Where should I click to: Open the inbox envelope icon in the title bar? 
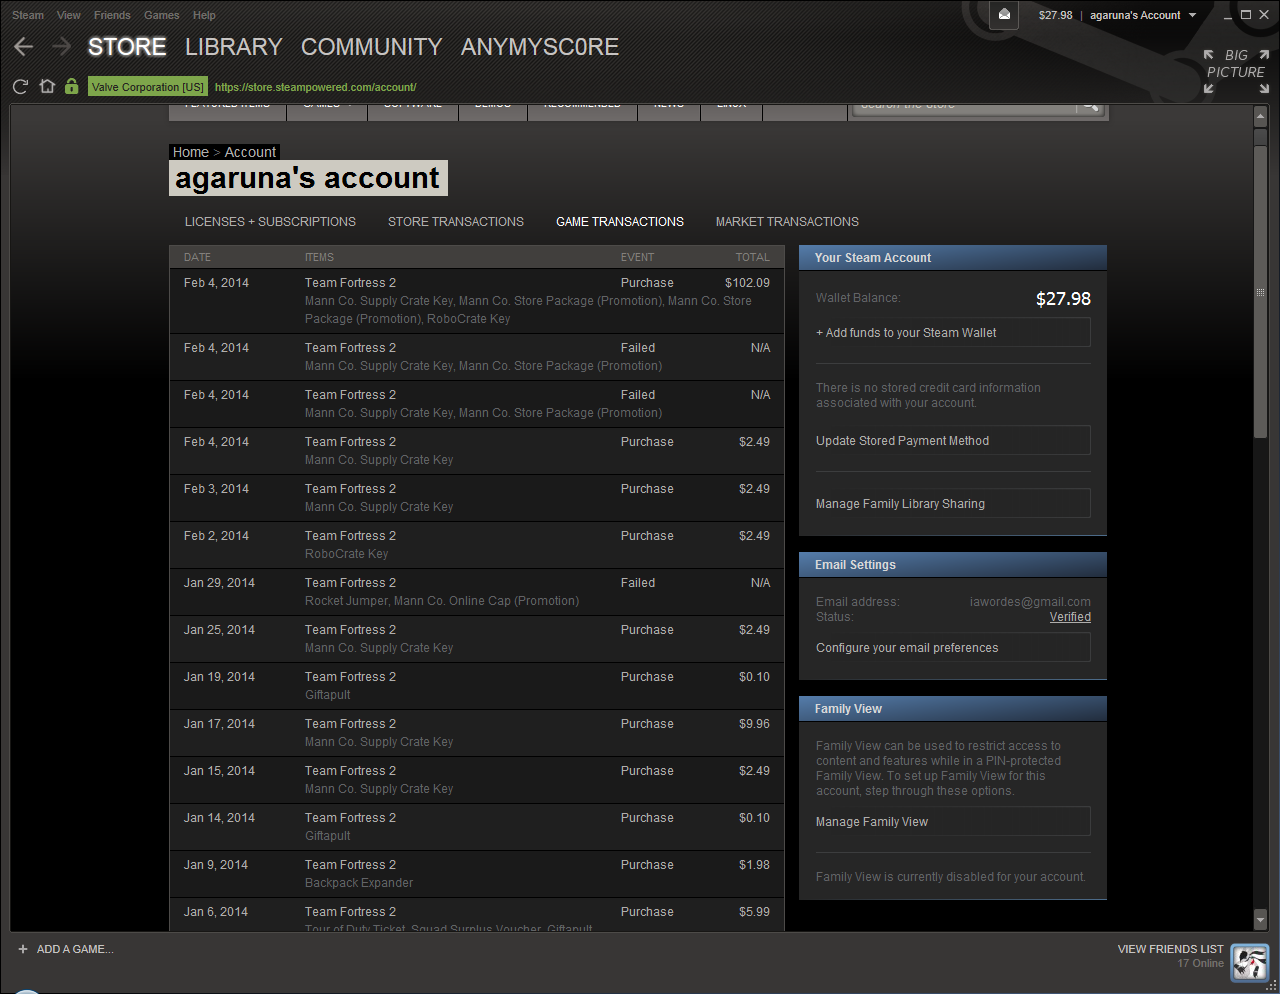pos(1004,15)
